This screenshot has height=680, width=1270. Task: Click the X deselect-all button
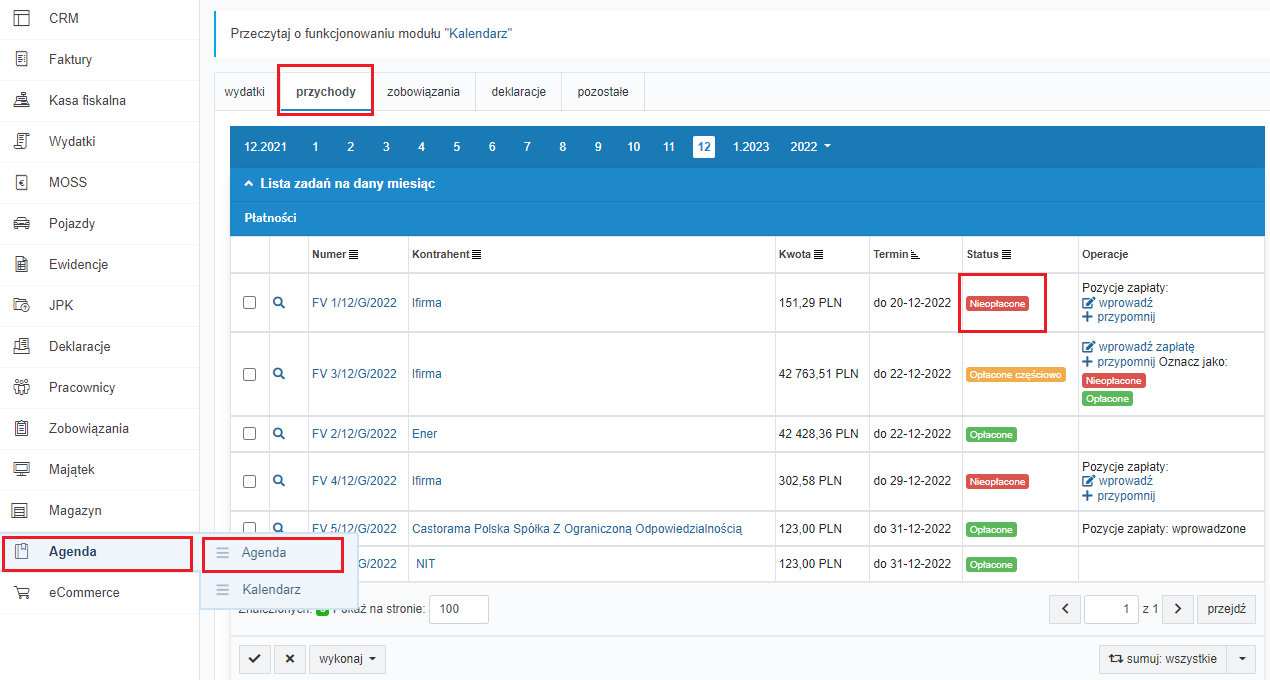pyautogui.click(x=290, y=659)
